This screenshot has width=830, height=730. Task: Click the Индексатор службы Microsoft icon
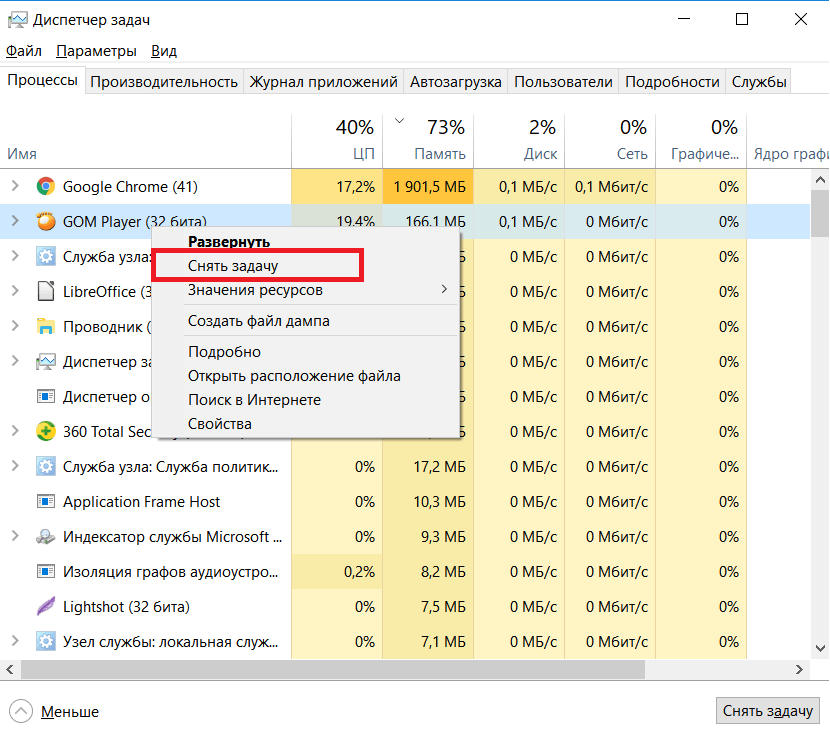46,536
